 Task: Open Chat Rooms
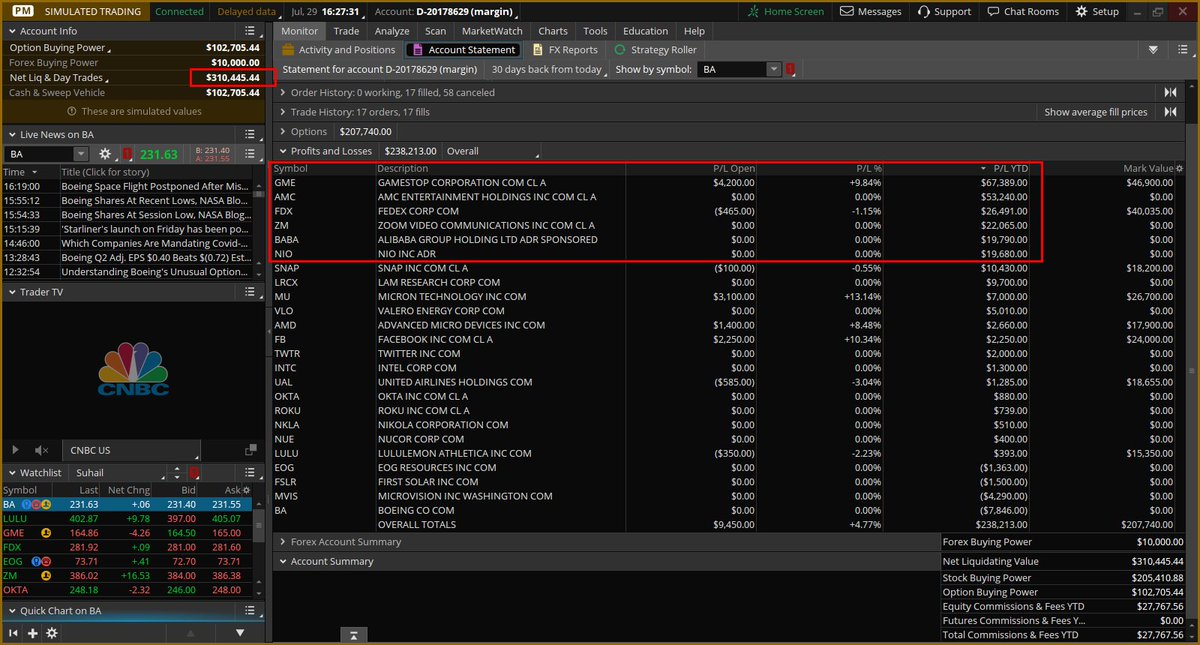[x=1022, y=11]
